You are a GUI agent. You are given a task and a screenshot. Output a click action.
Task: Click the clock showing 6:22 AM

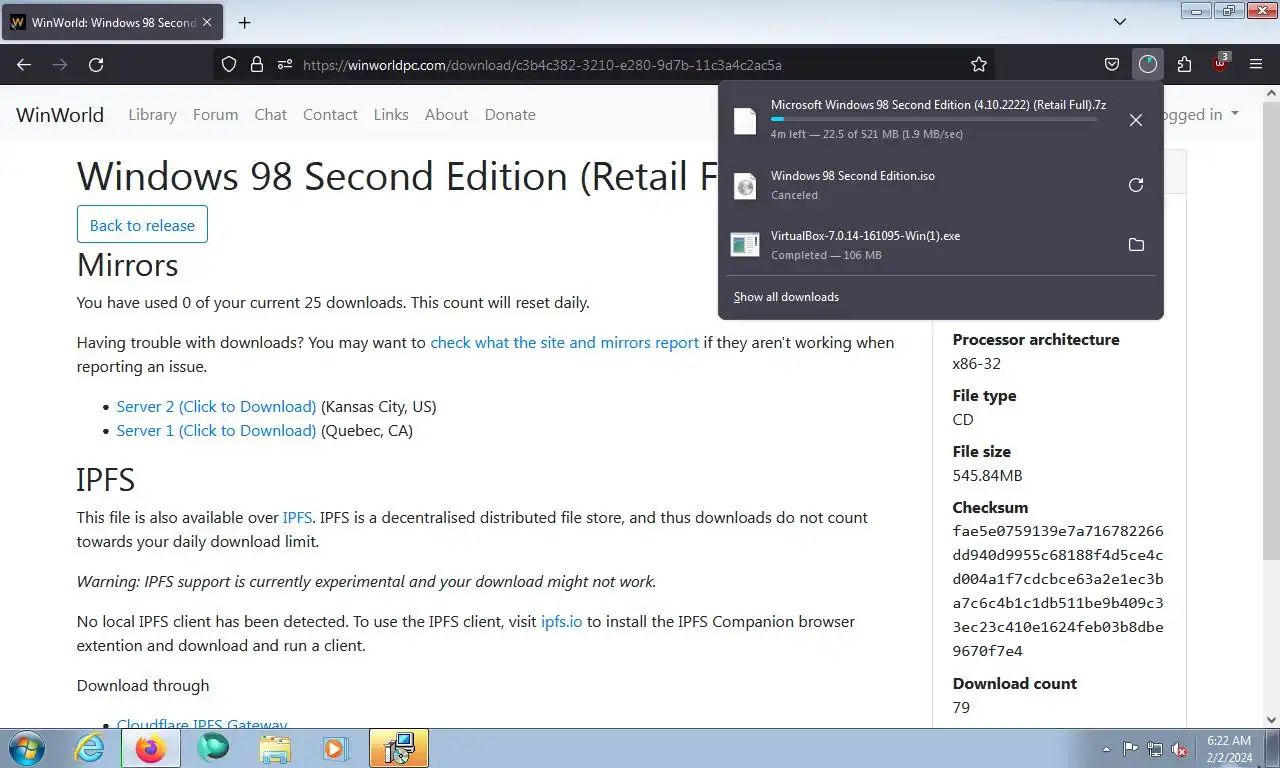coord(1229,741)
